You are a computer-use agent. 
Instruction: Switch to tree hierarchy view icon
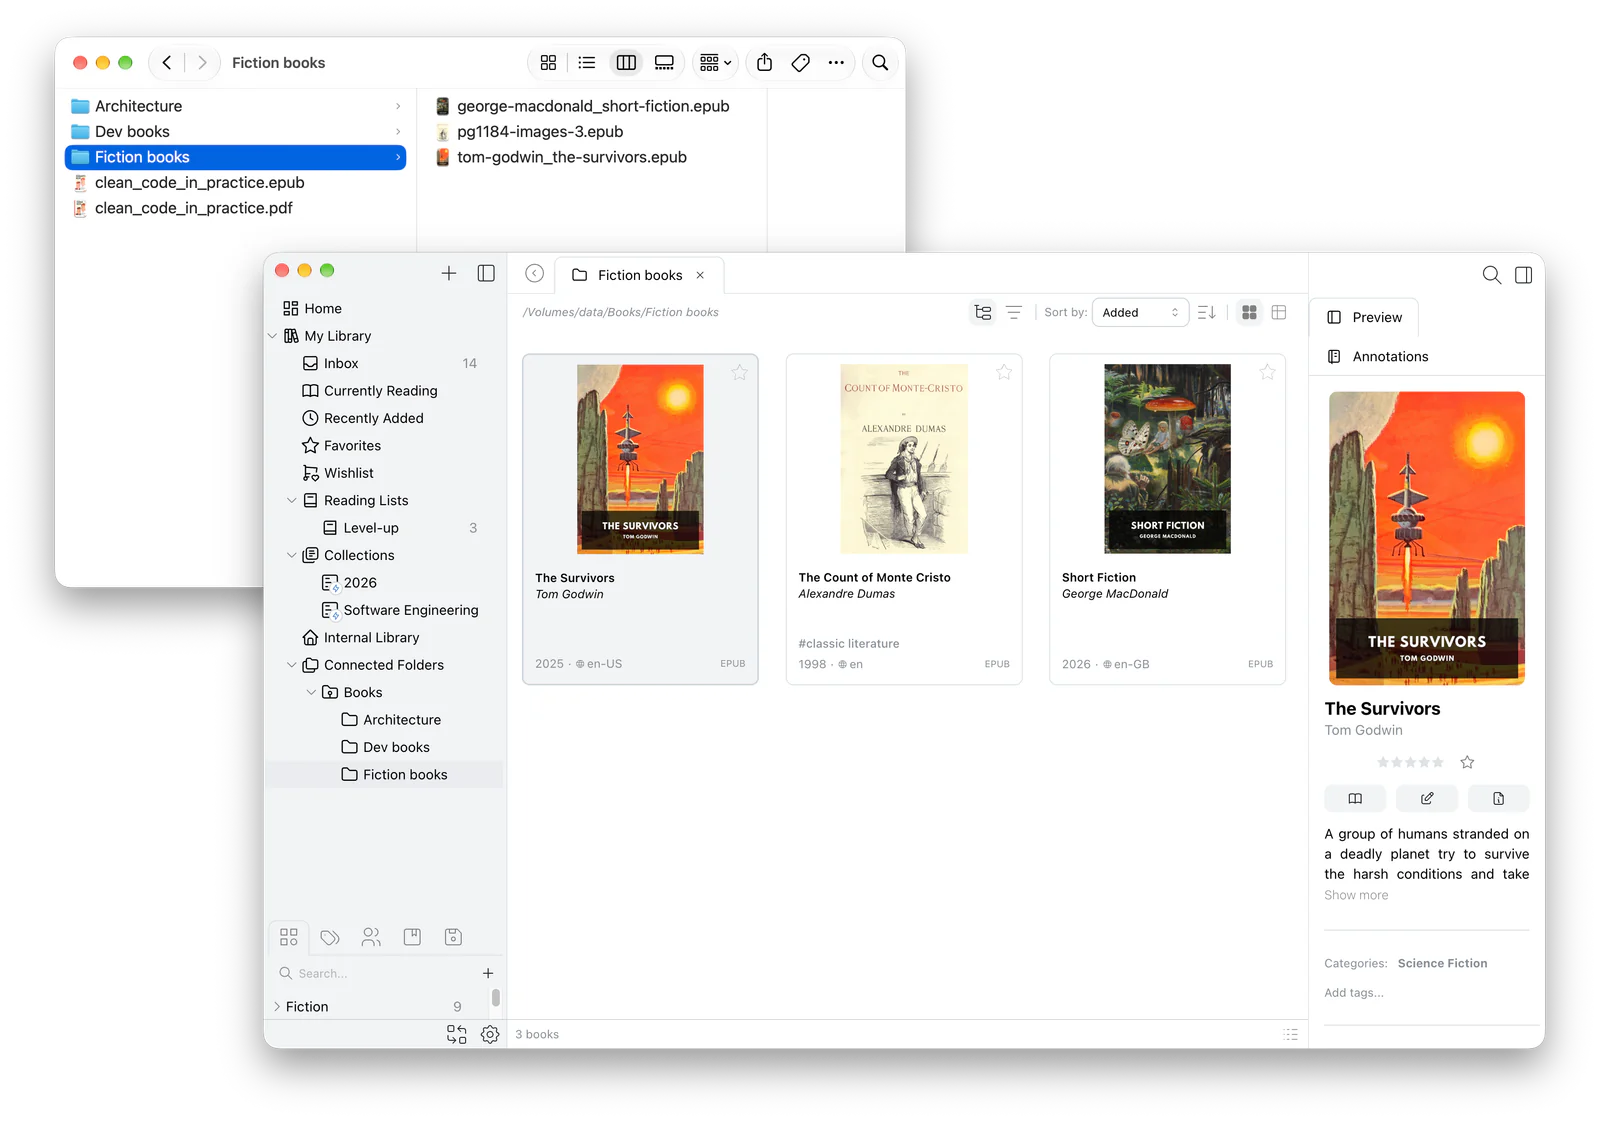983,313
